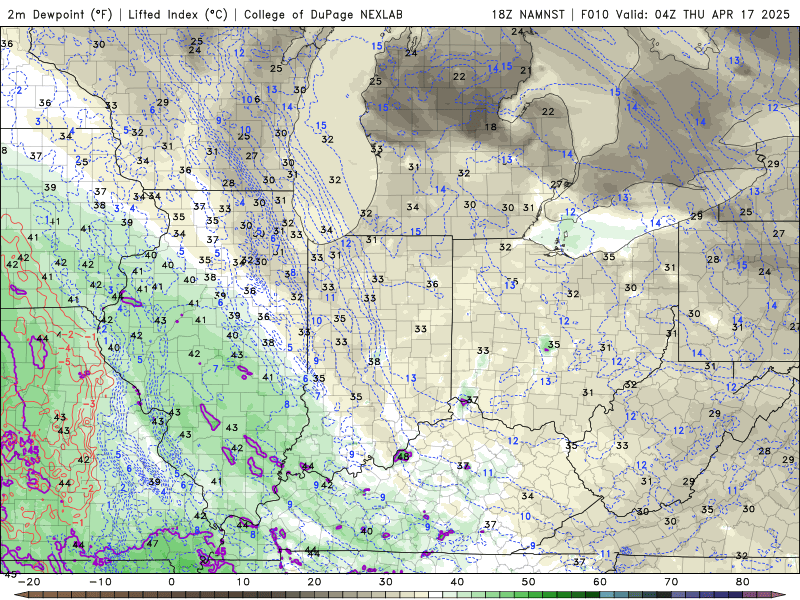Click the '-20' color bar tick label
This screenshot has width=800, height=600.
[x=29, y=582]
